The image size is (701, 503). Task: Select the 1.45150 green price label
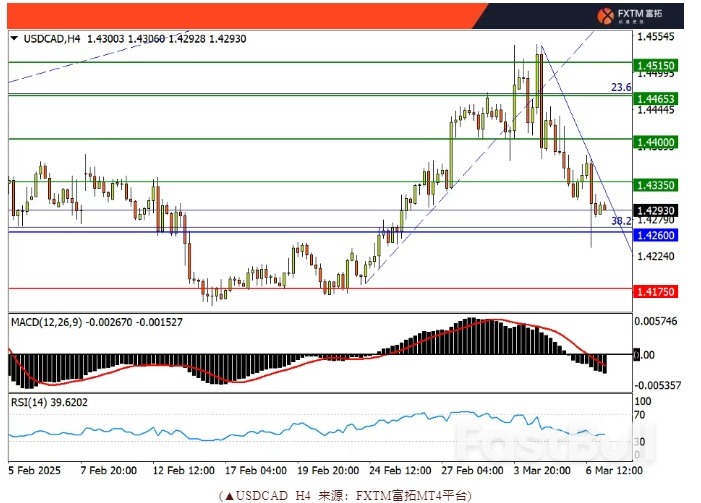coord(656,64)
